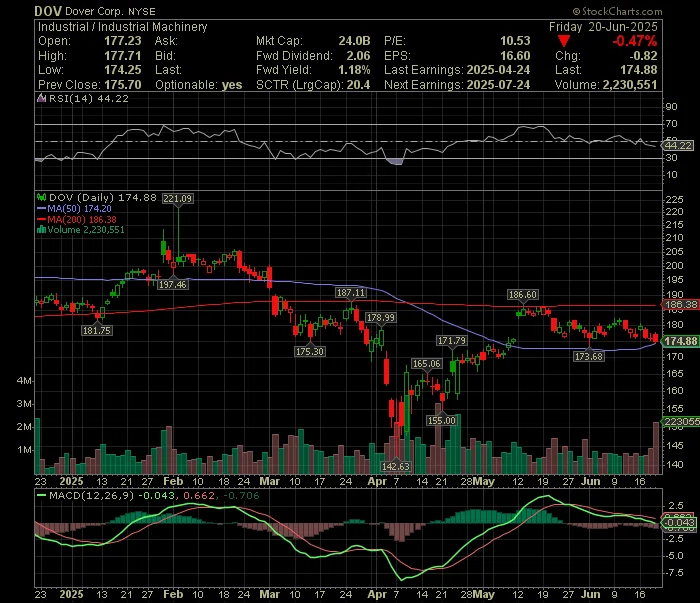Click the 155.00 price label
The width and height of the screenshot is (700, 603).
442,420
